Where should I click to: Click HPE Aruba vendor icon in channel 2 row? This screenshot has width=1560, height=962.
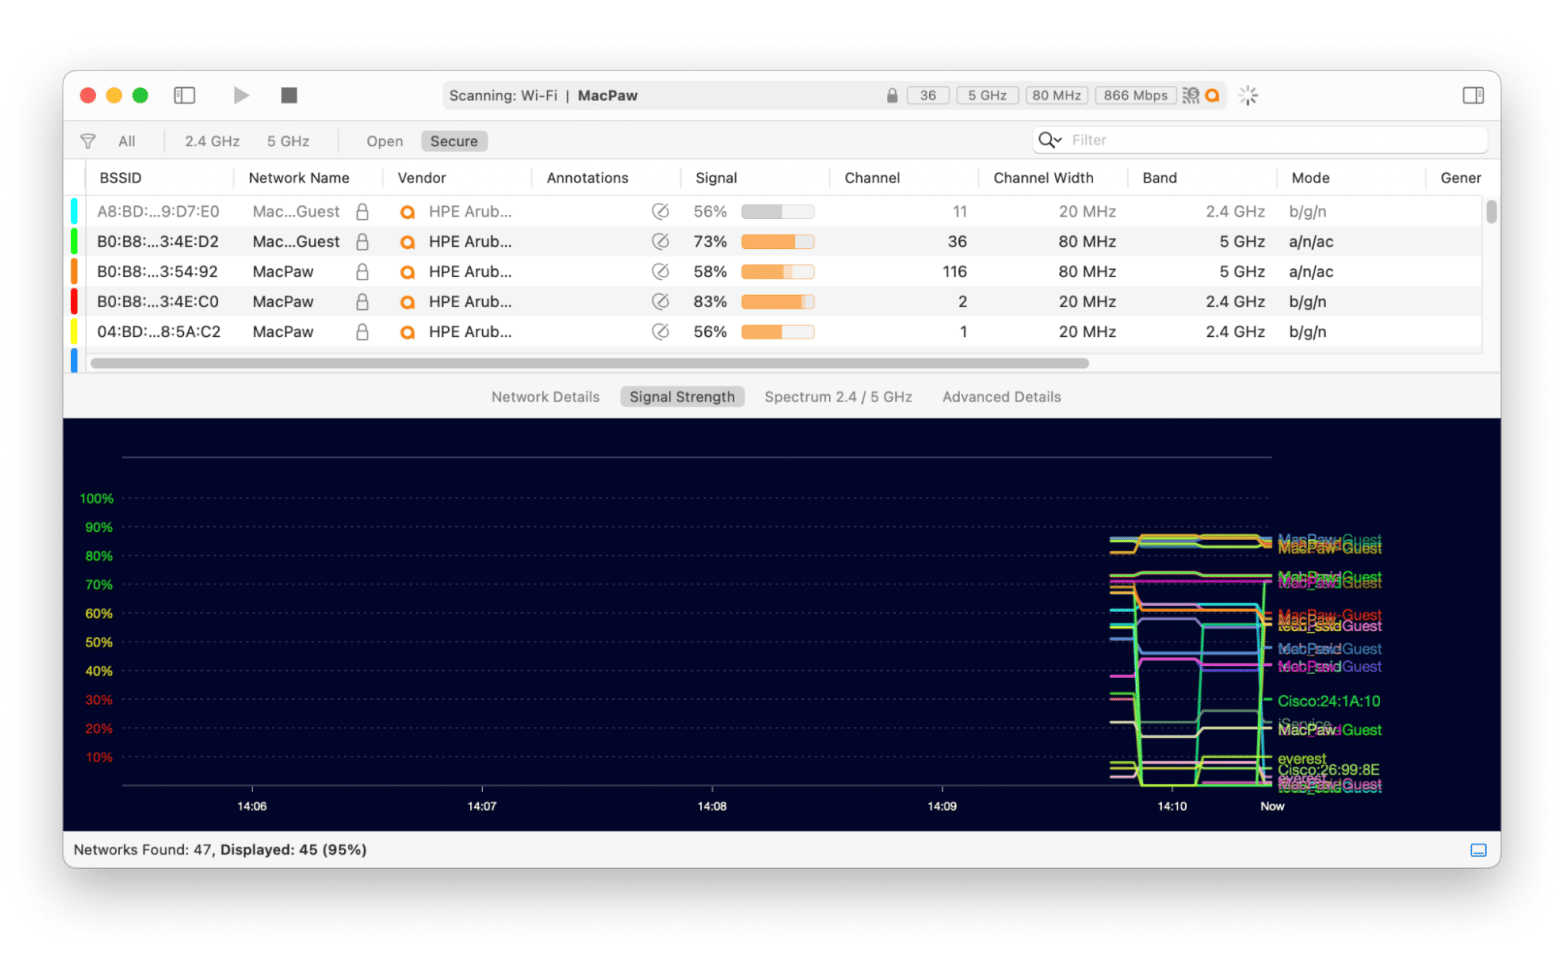pos(407,302)
